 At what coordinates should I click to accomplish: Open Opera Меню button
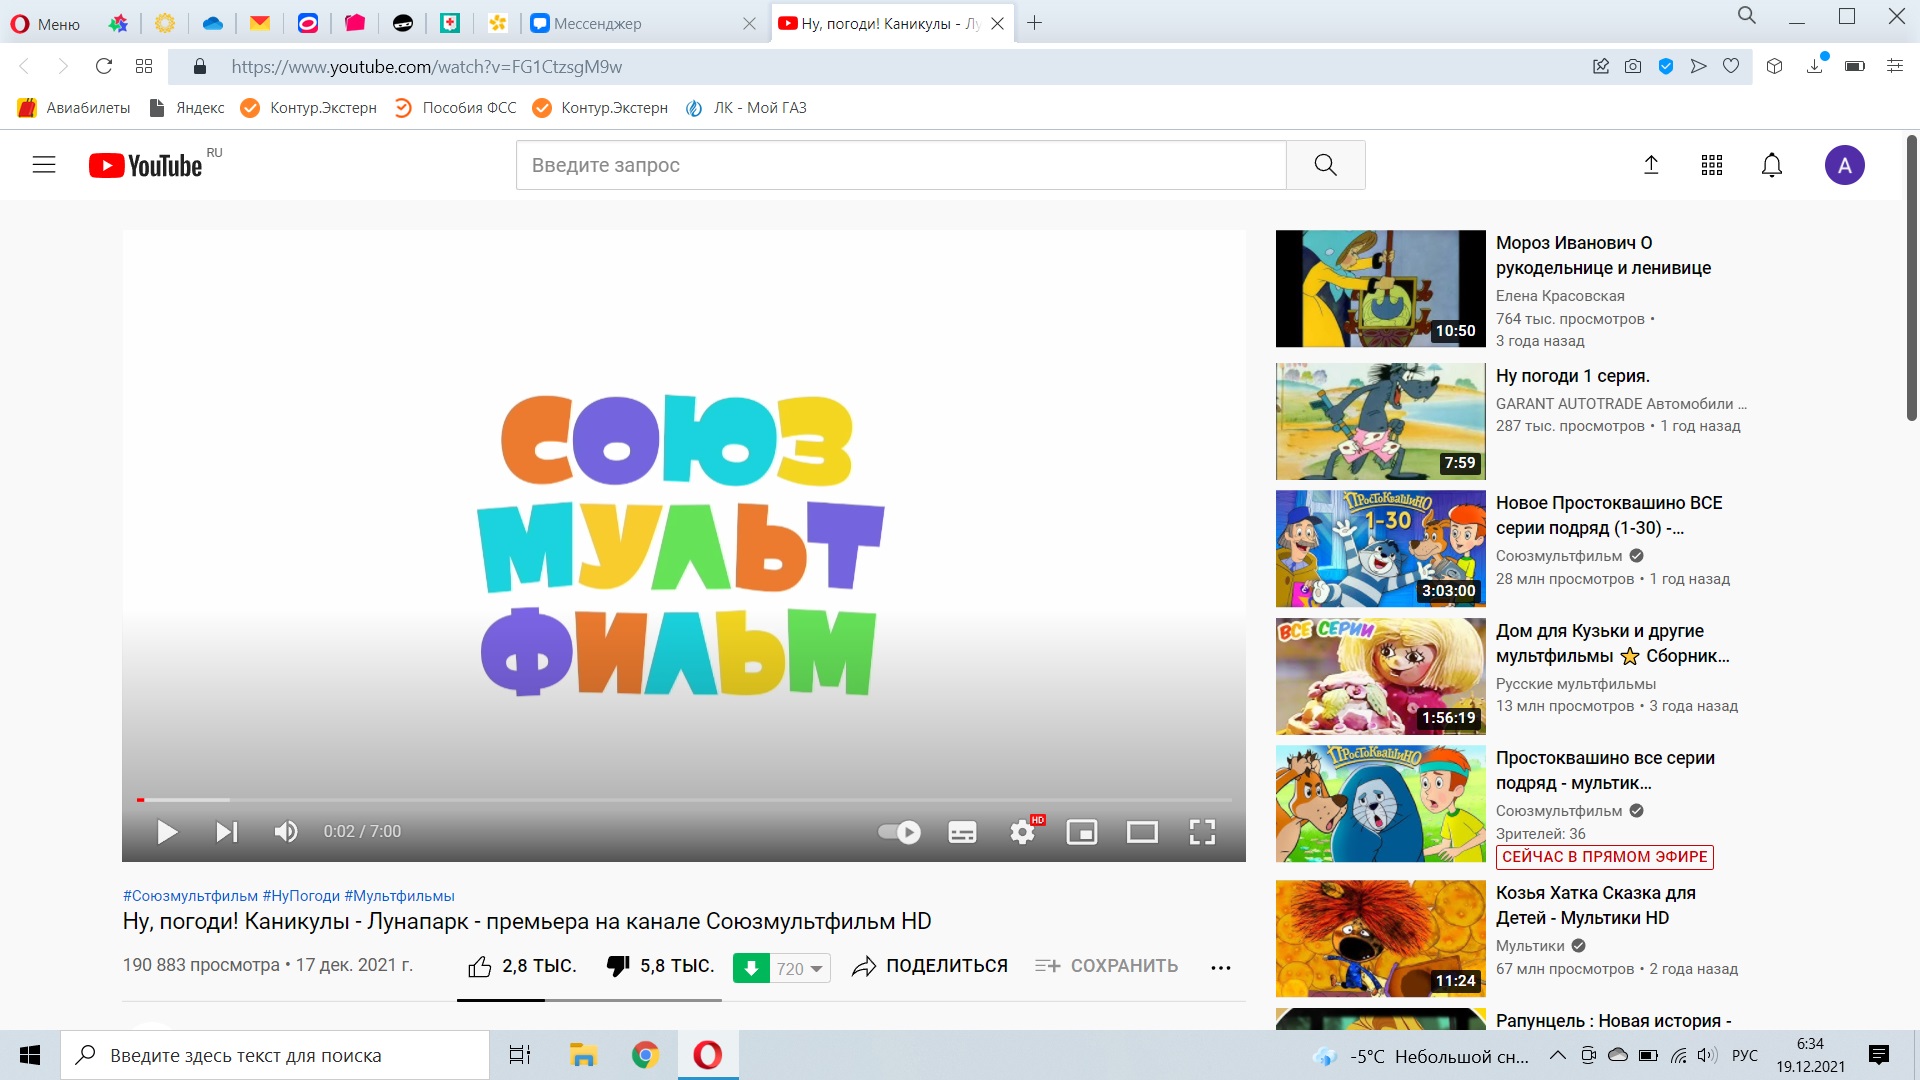tap(45, 24)
